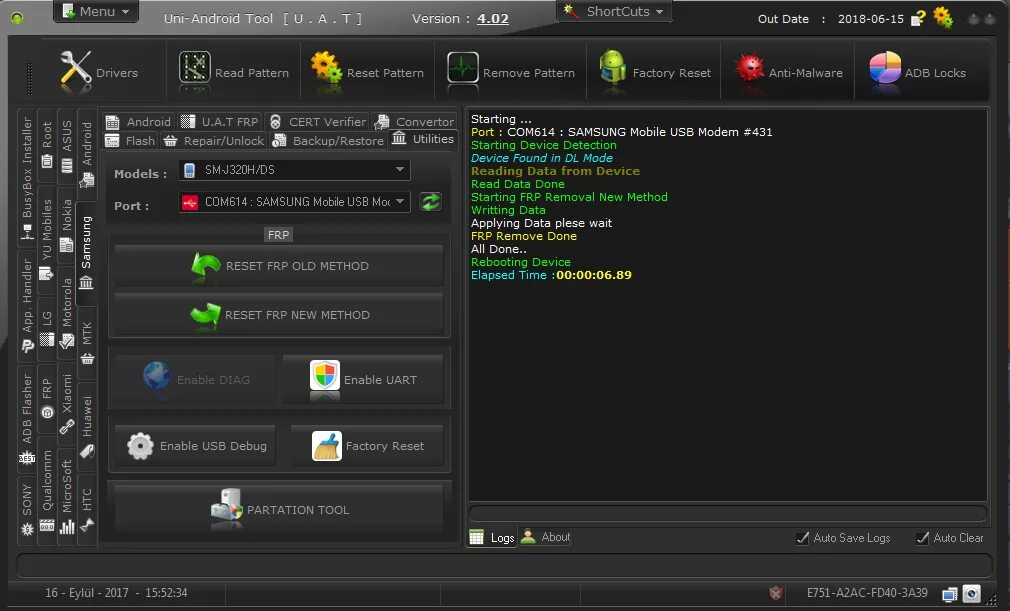Run the Factory Reset android icon in toolbar
1010x611 pixels.
[613, 68]
